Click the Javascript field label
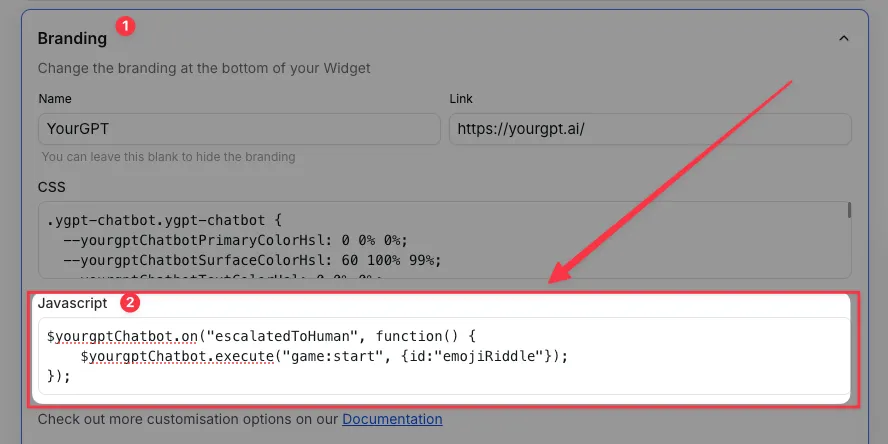The image size is (888, 444). coord(72,302)
